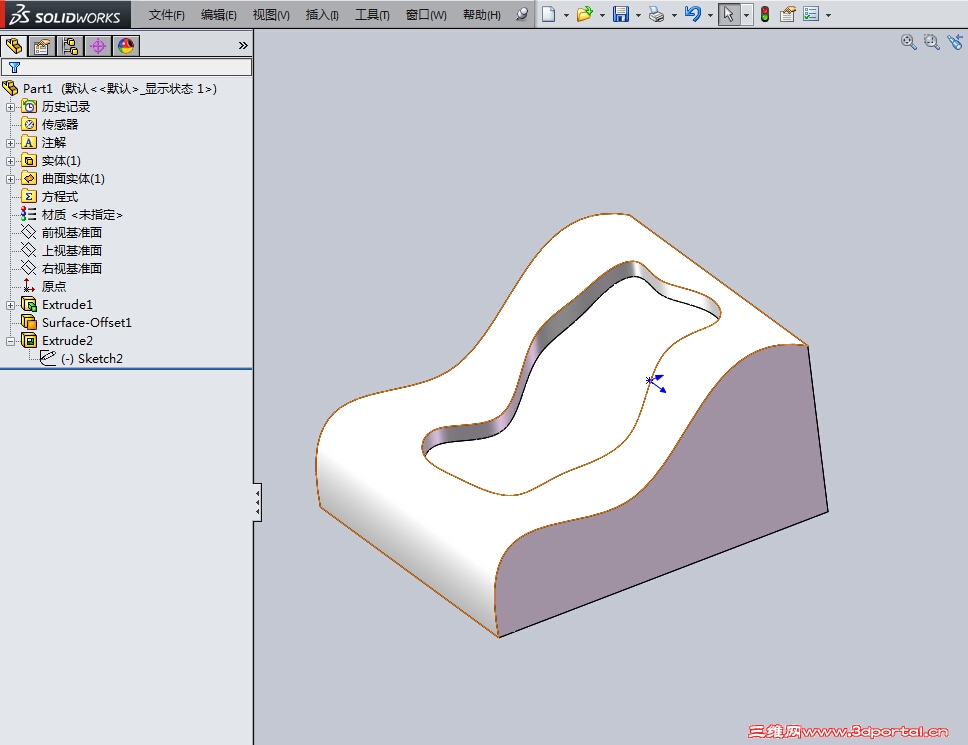Screen dimensions: 968x745
Task: Switch to FeatureManager design tree tab
Action: point(14,46)
